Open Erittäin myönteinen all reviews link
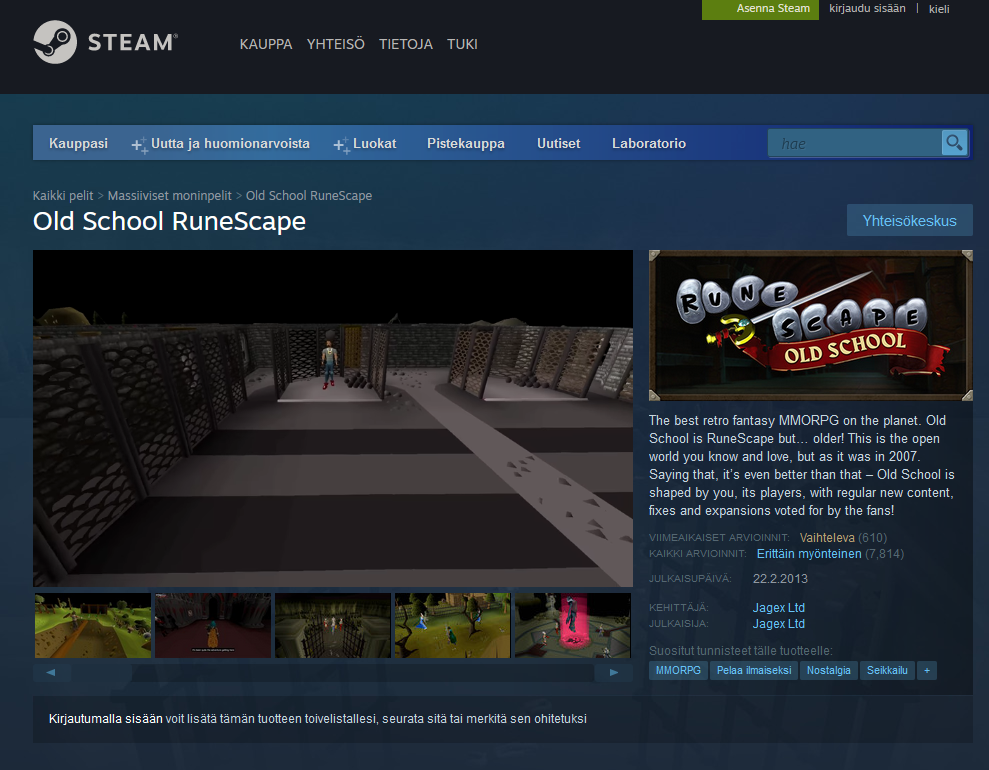The width and height of the screenshot is (989, 770). click(x=809, y=554)
